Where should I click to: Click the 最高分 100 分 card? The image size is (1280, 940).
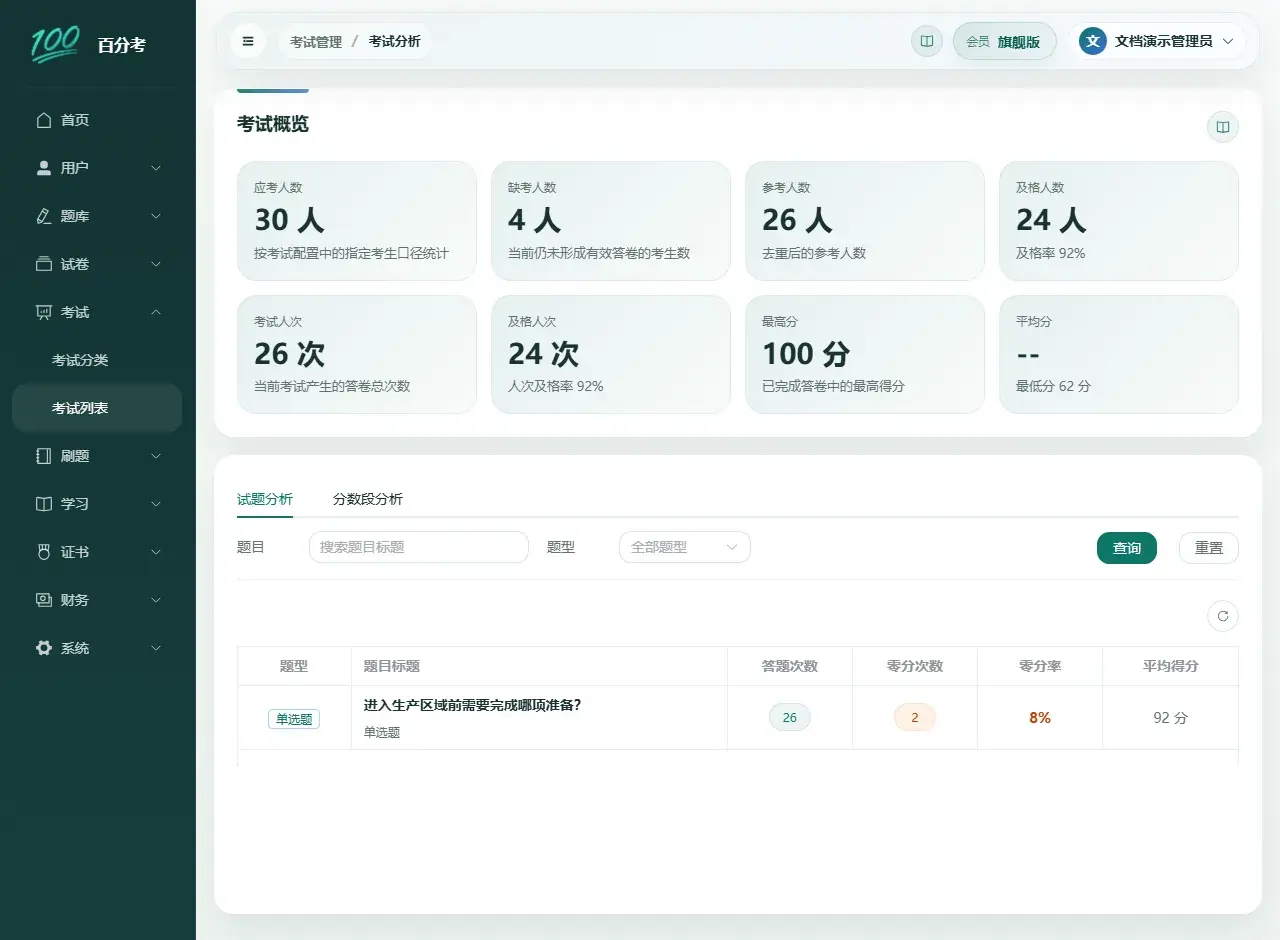pos(865,354)
